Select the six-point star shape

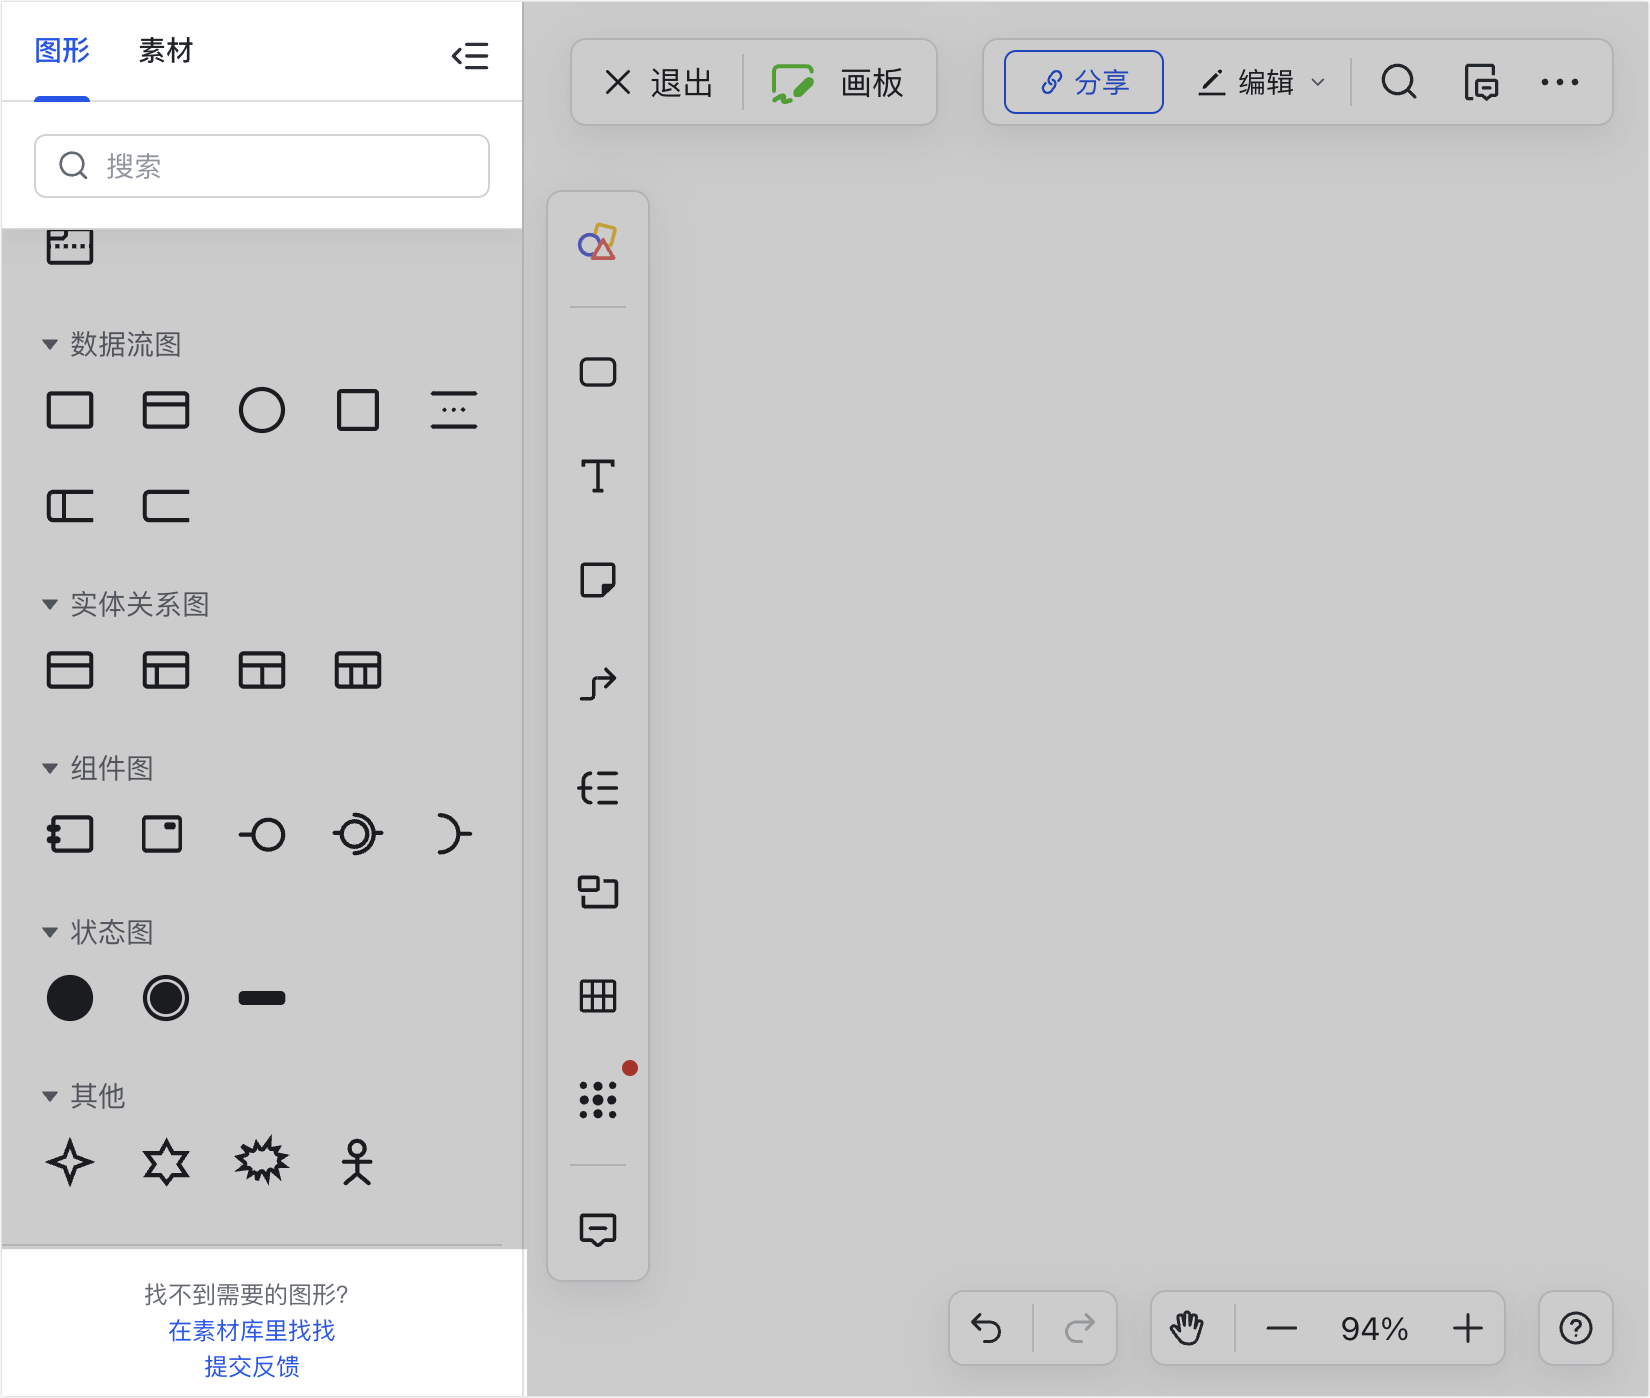click(166, 1162)
